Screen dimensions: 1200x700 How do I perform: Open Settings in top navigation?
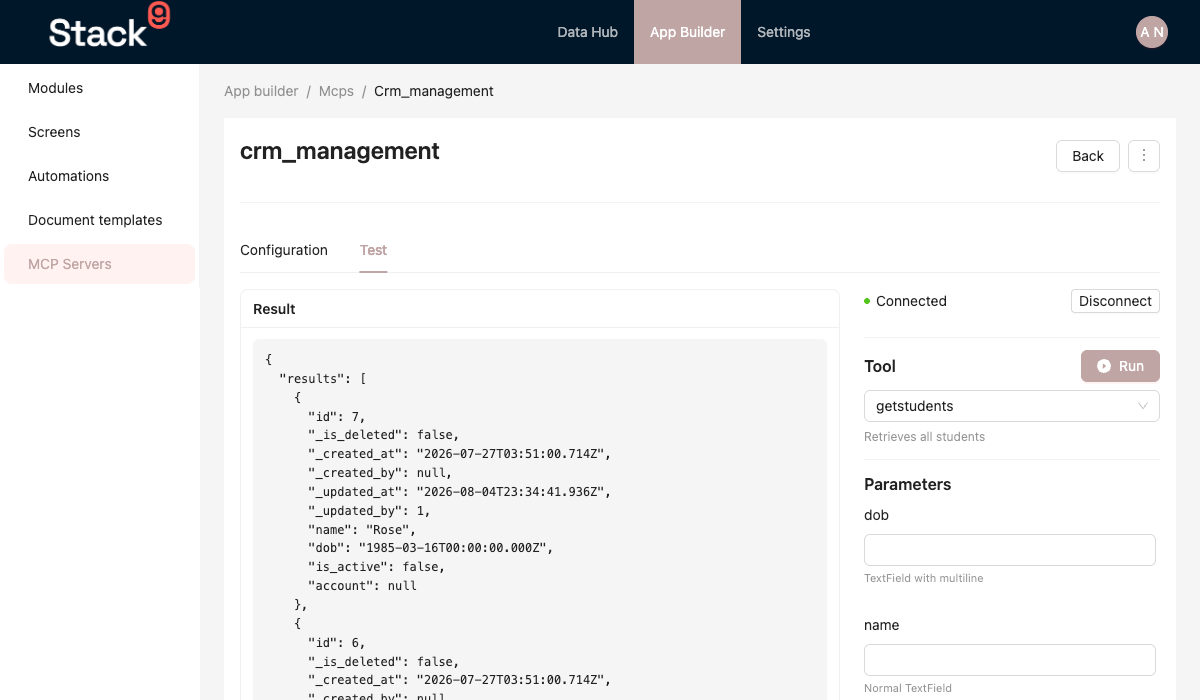[x=783, y=32]
